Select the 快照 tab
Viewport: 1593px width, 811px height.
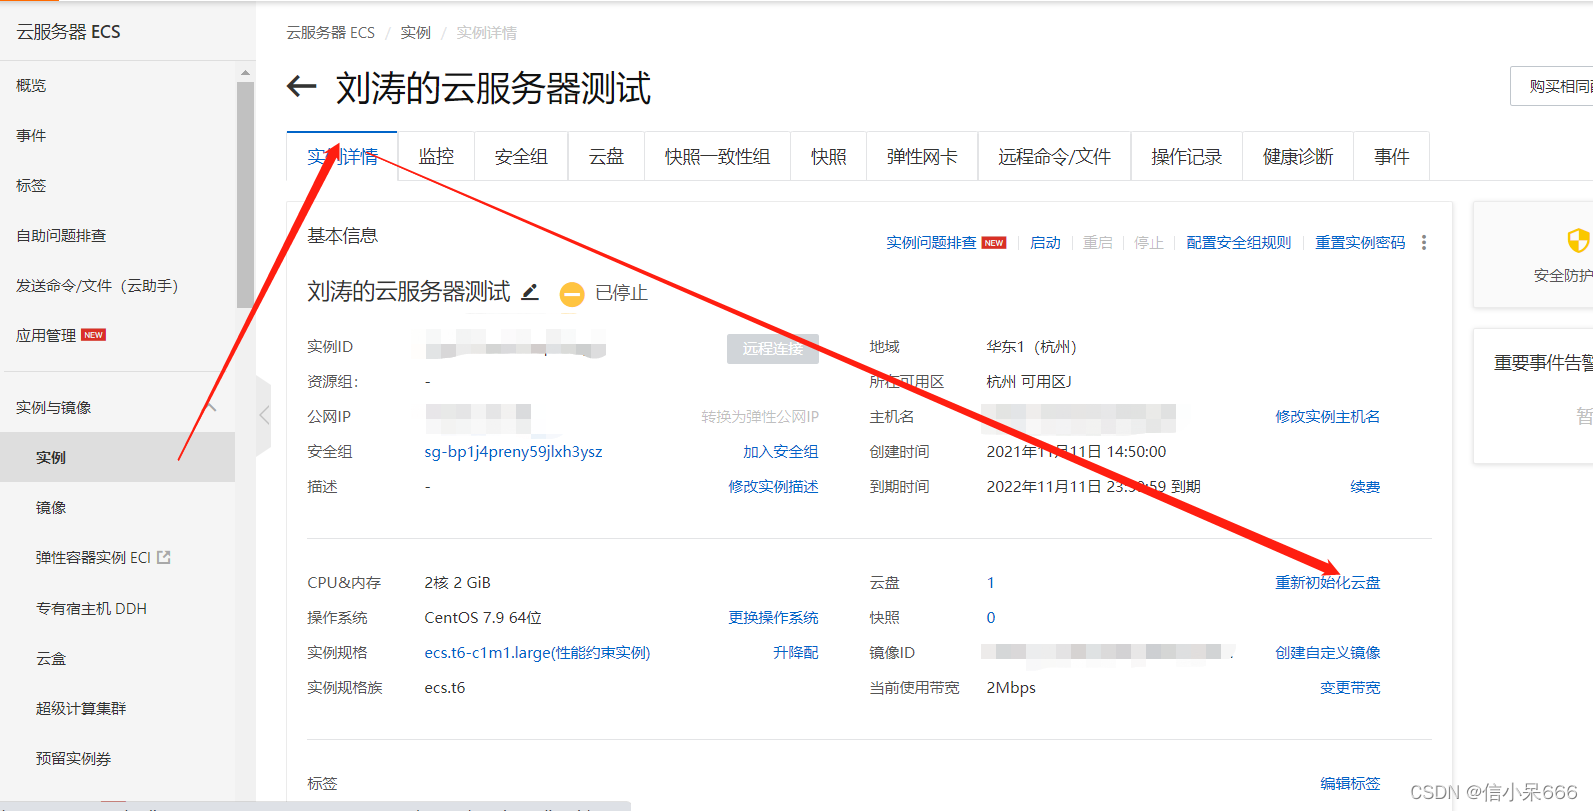point(828,156)
